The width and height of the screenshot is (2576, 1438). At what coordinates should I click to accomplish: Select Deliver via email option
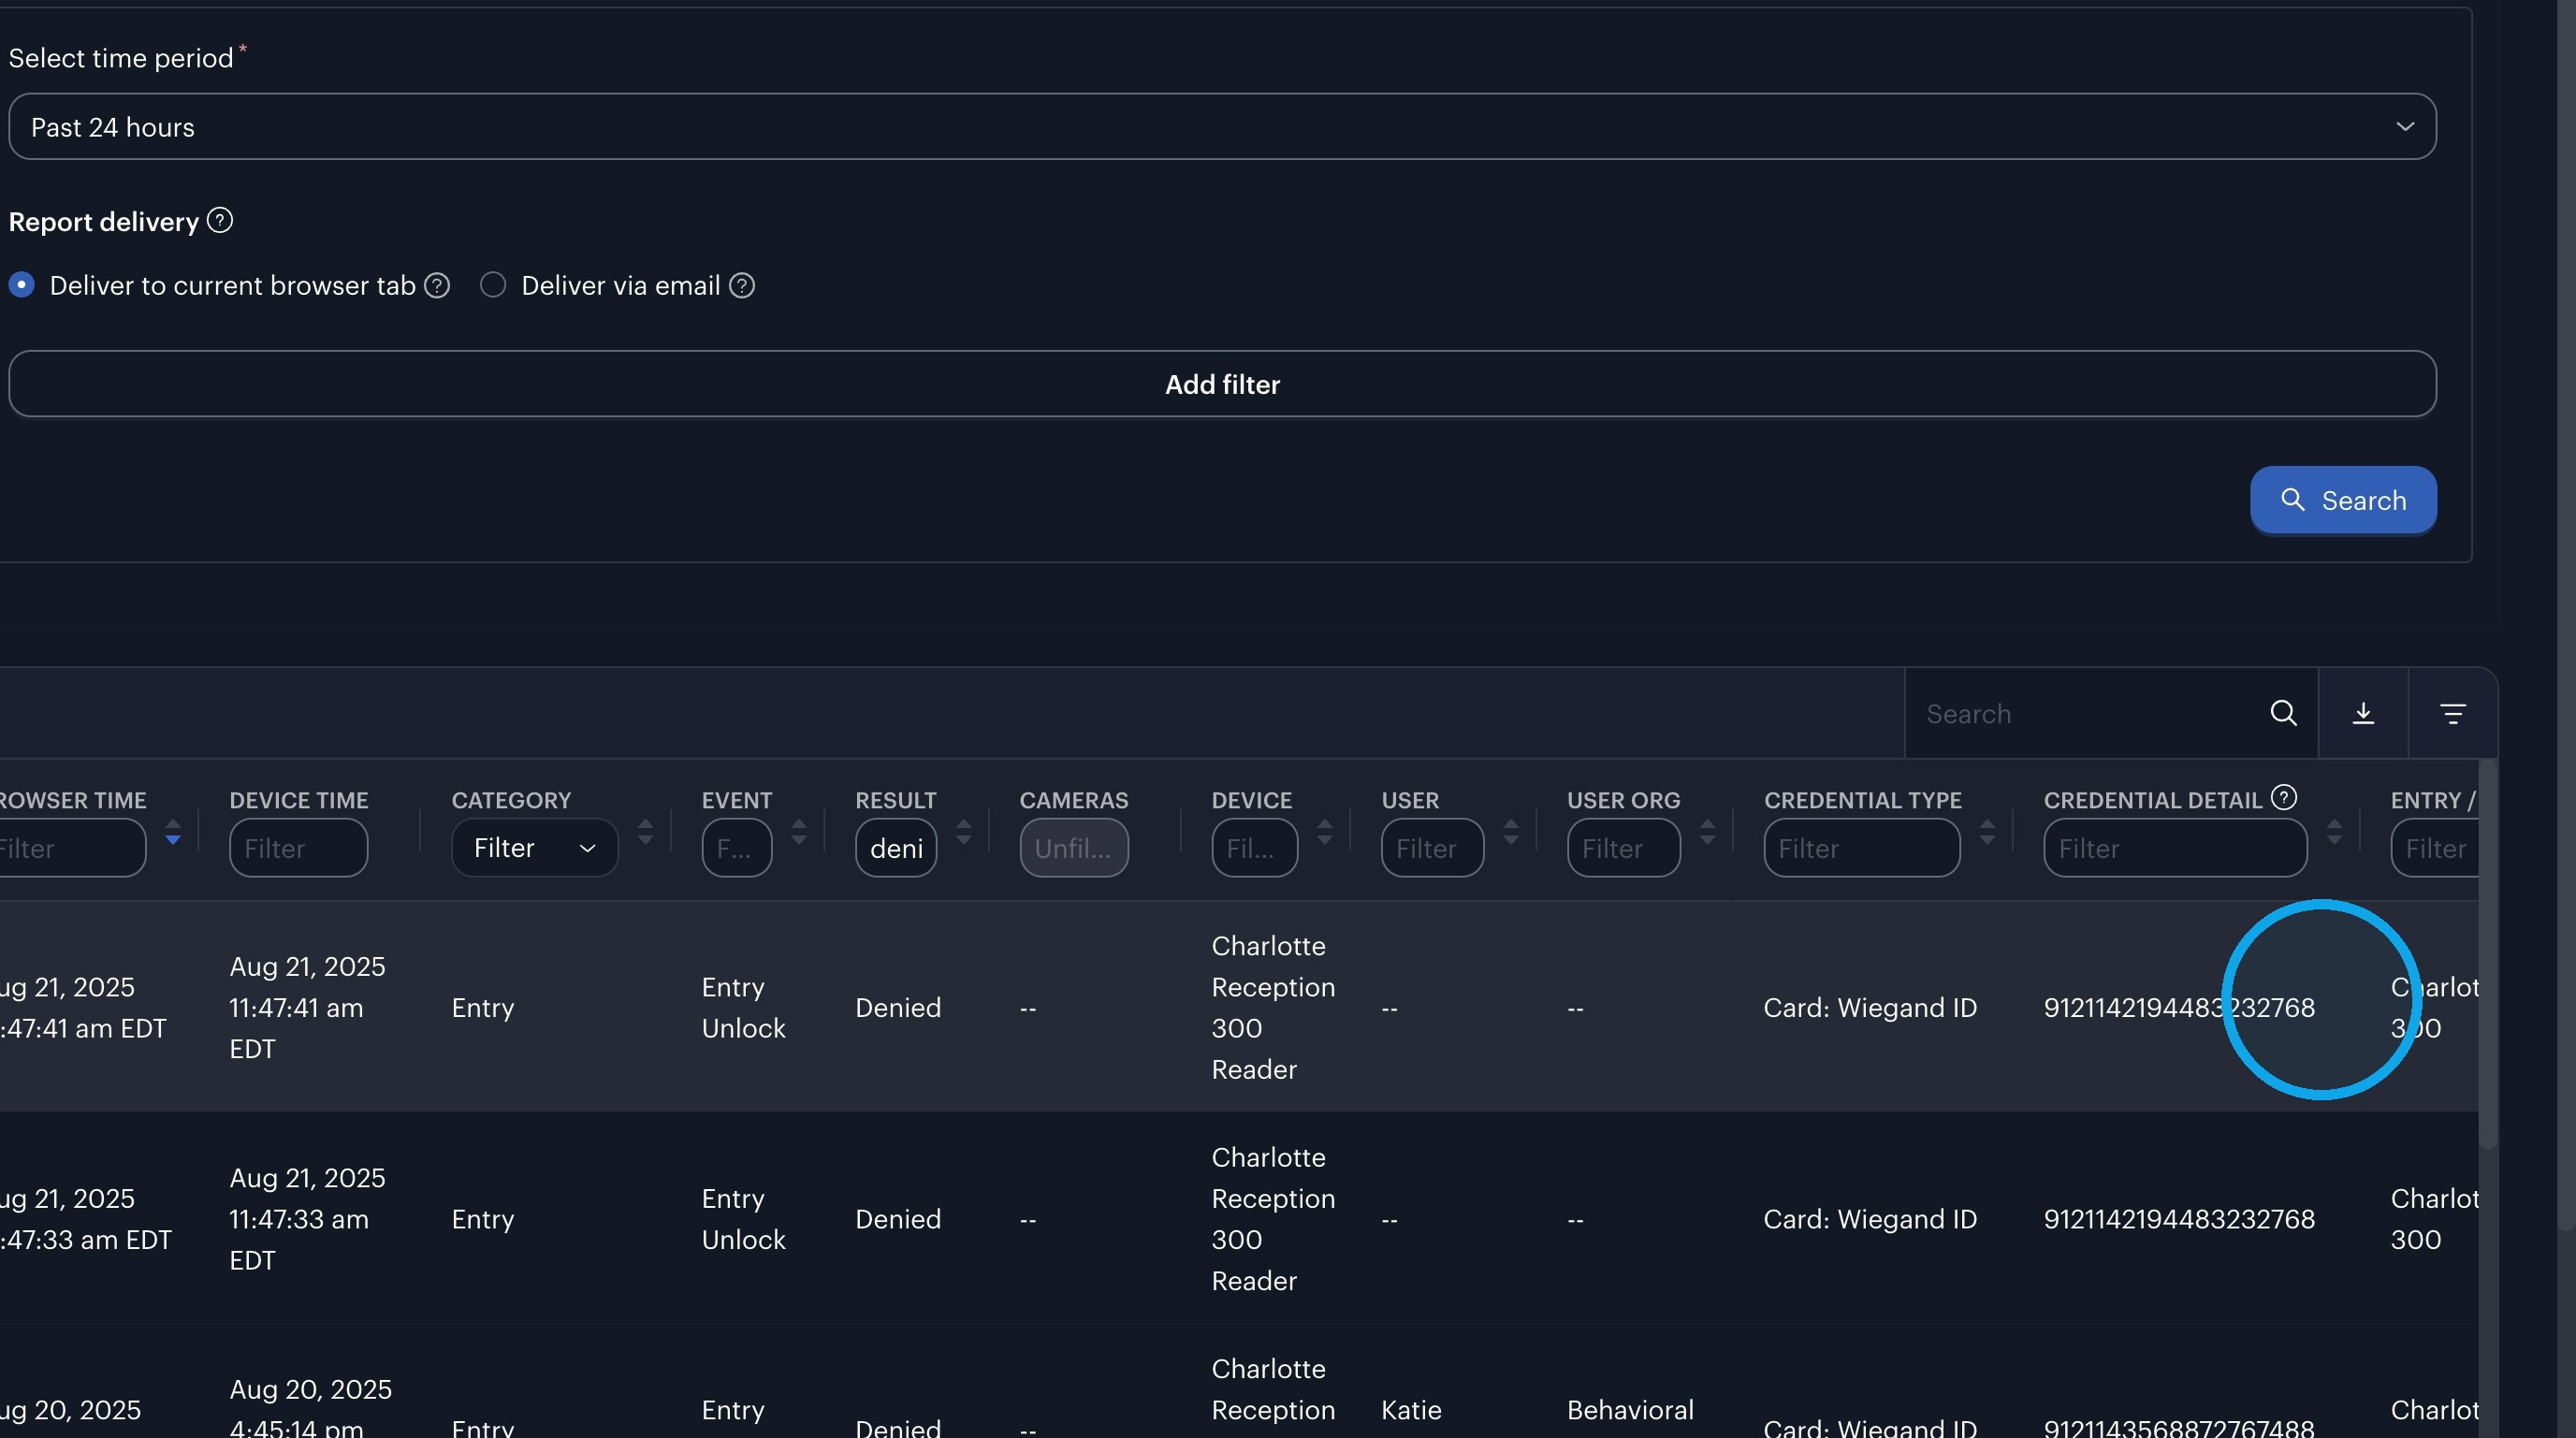[493, 285]
